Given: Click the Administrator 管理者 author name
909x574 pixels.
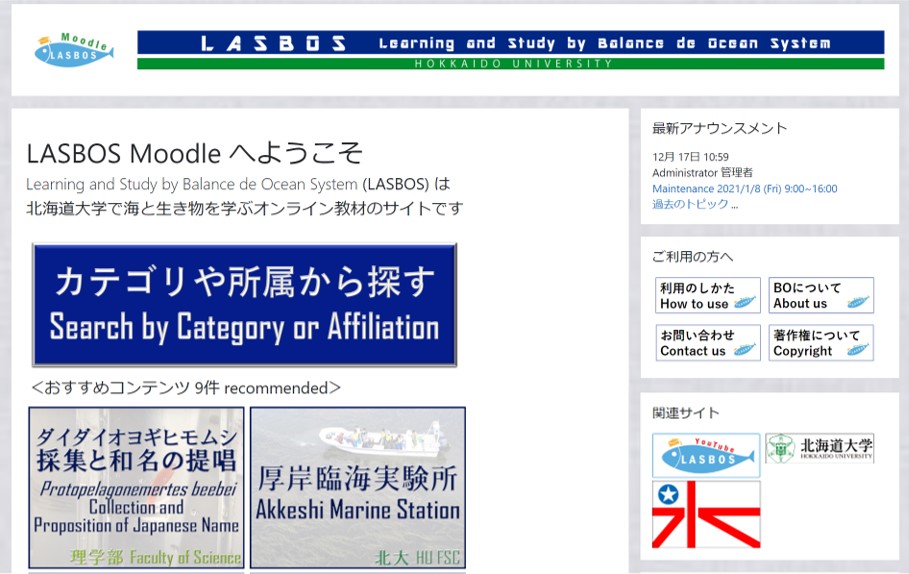Looking at the screenshot, I should point(702,172).
